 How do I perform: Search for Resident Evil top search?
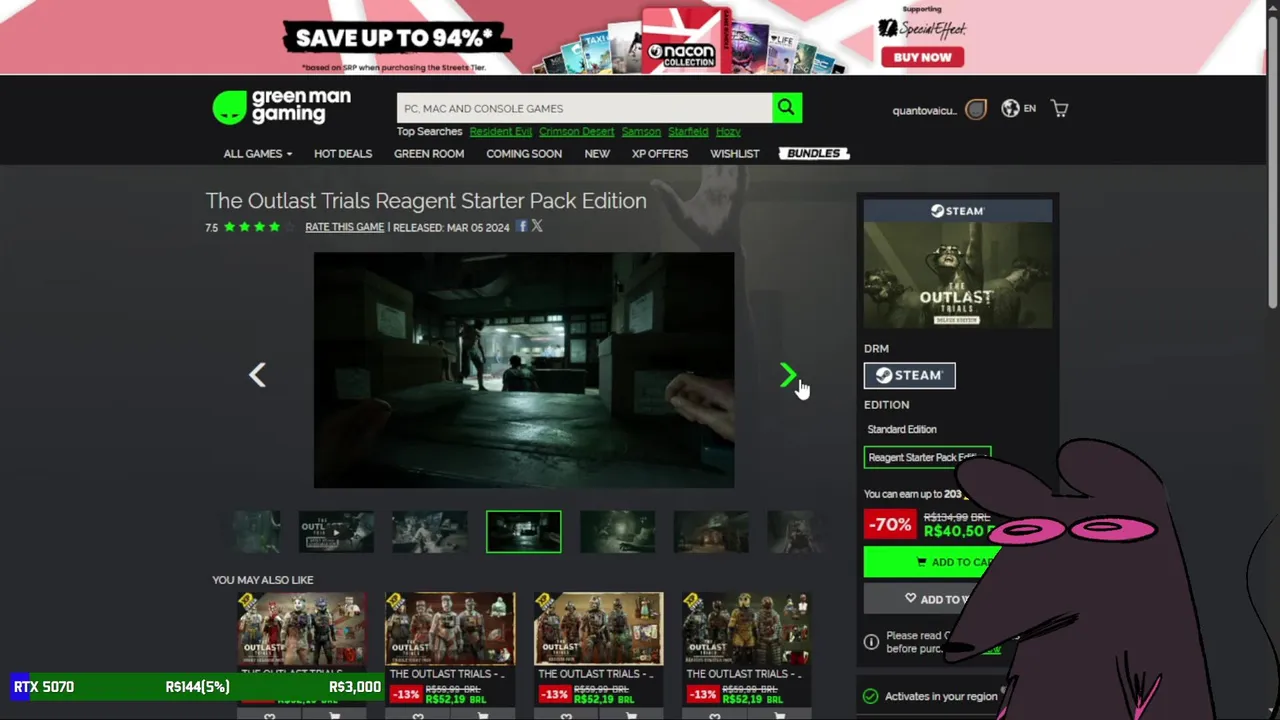(x=501, y=132)
